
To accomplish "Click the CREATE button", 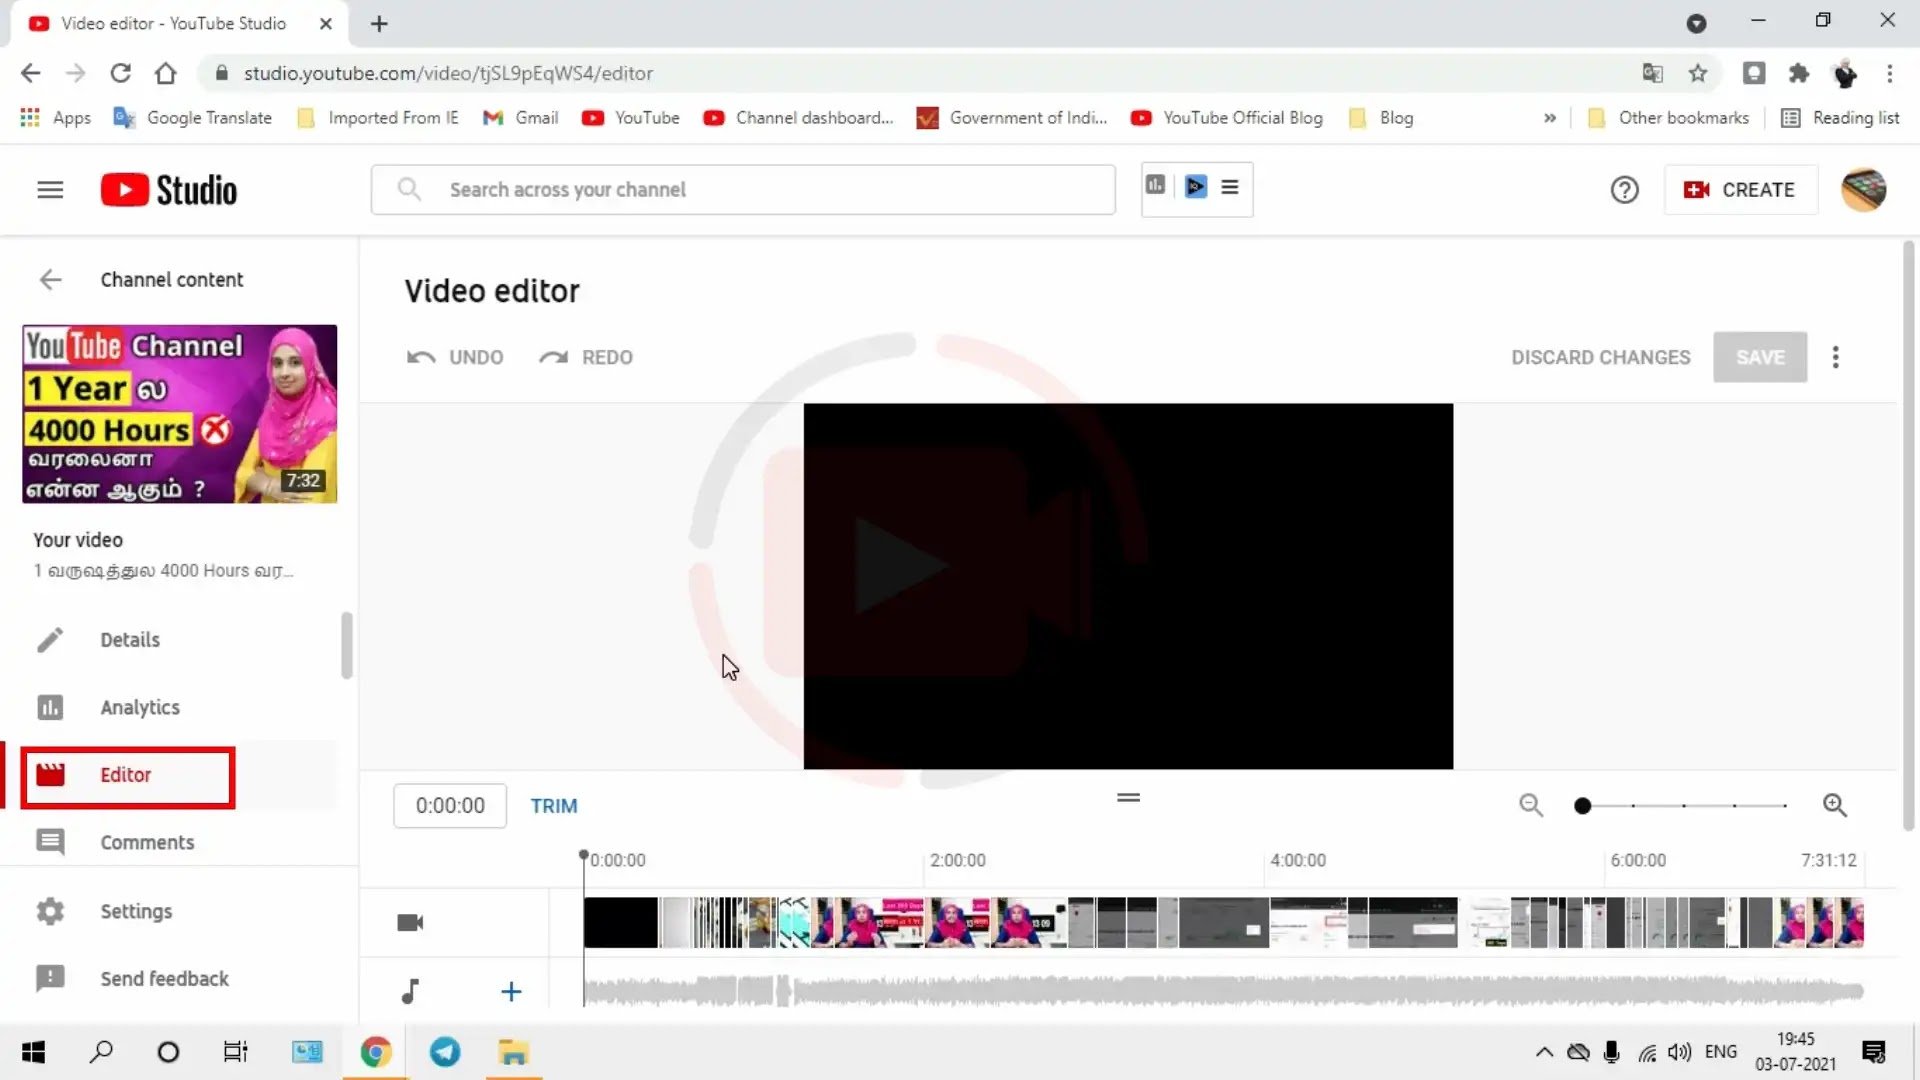I will tap(1740, 190).
